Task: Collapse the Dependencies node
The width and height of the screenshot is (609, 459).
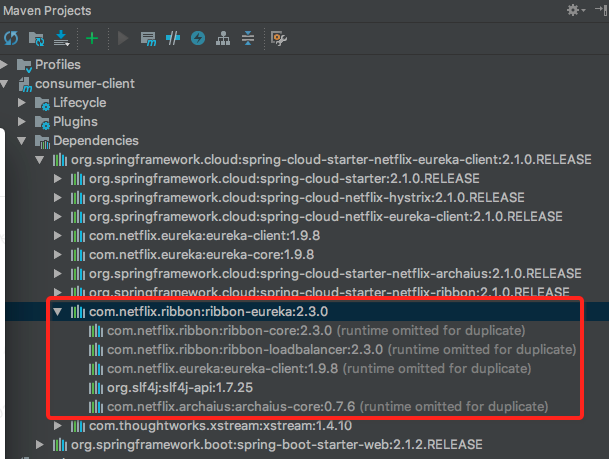Action: [22, 141]
